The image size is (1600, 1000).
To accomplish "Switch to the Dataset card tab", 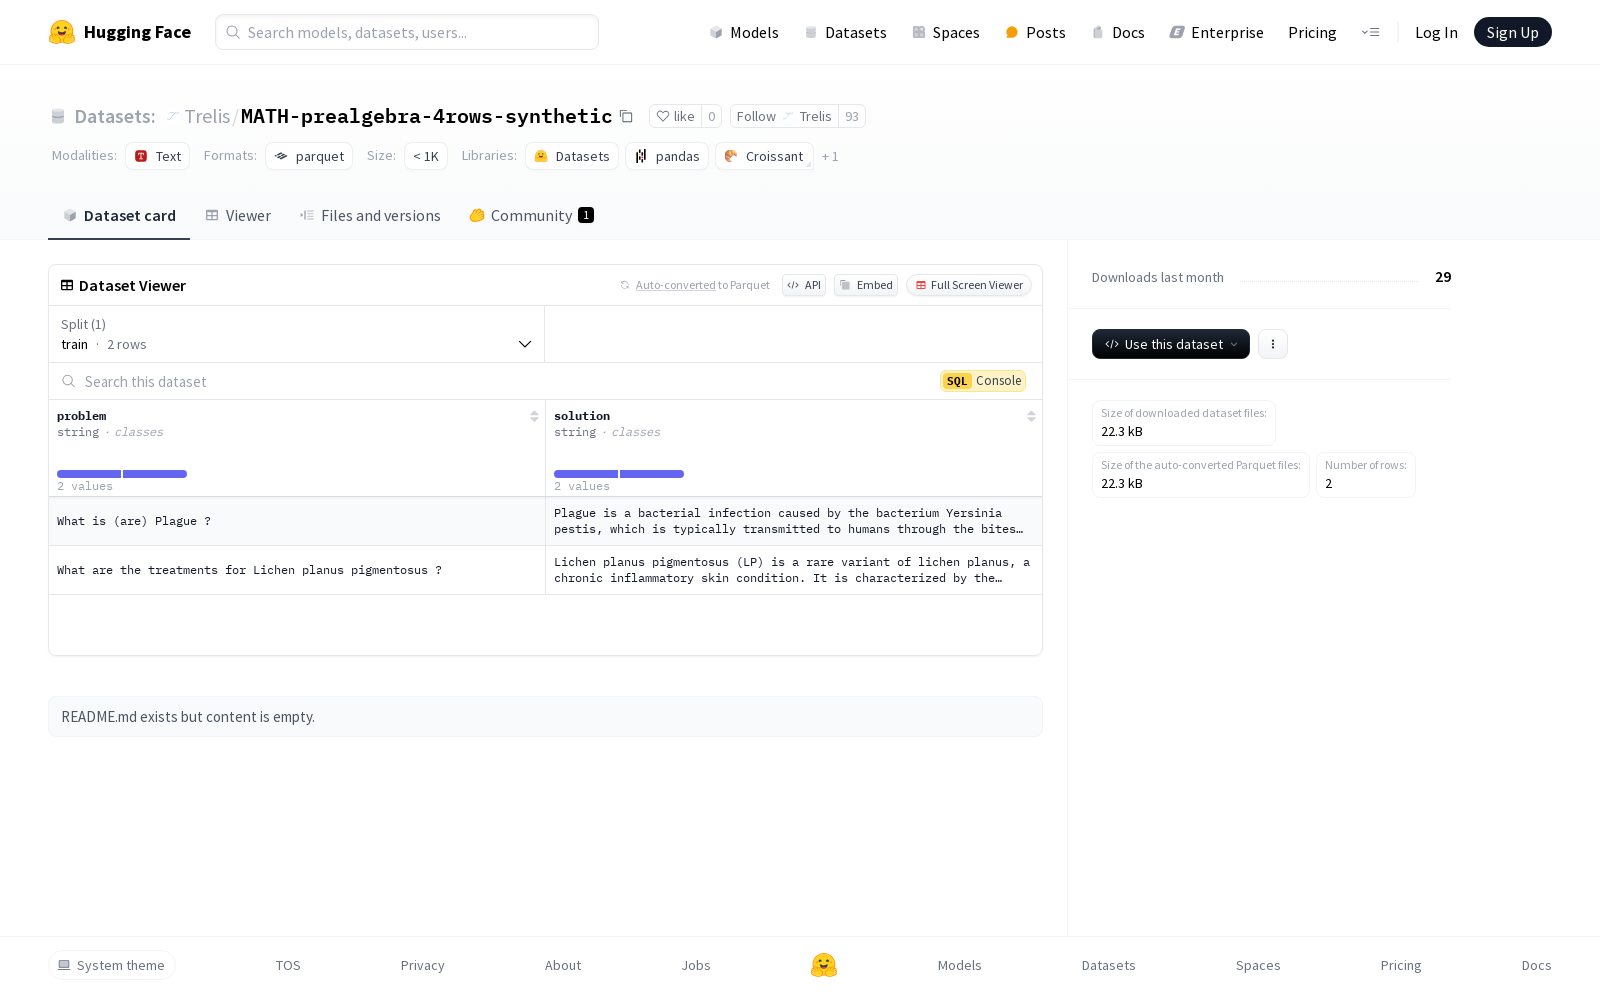I will (x=119, y=216).
